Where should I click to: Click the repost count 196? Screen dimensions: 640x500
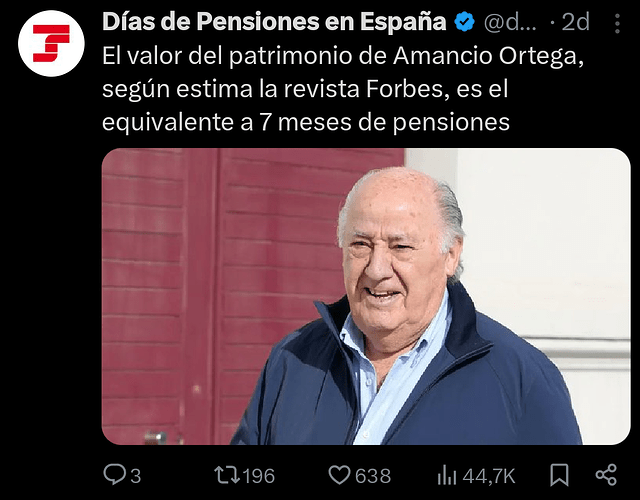point(259,476)
